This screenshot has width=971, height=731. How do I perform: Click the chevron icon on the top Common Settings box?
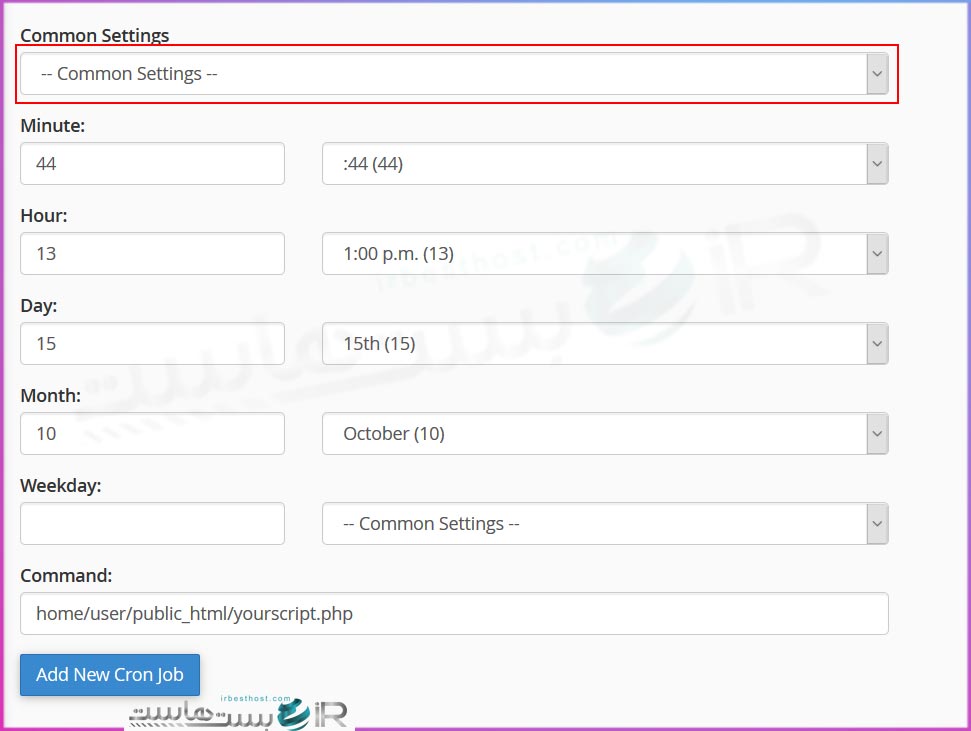[x=877, y=72]
